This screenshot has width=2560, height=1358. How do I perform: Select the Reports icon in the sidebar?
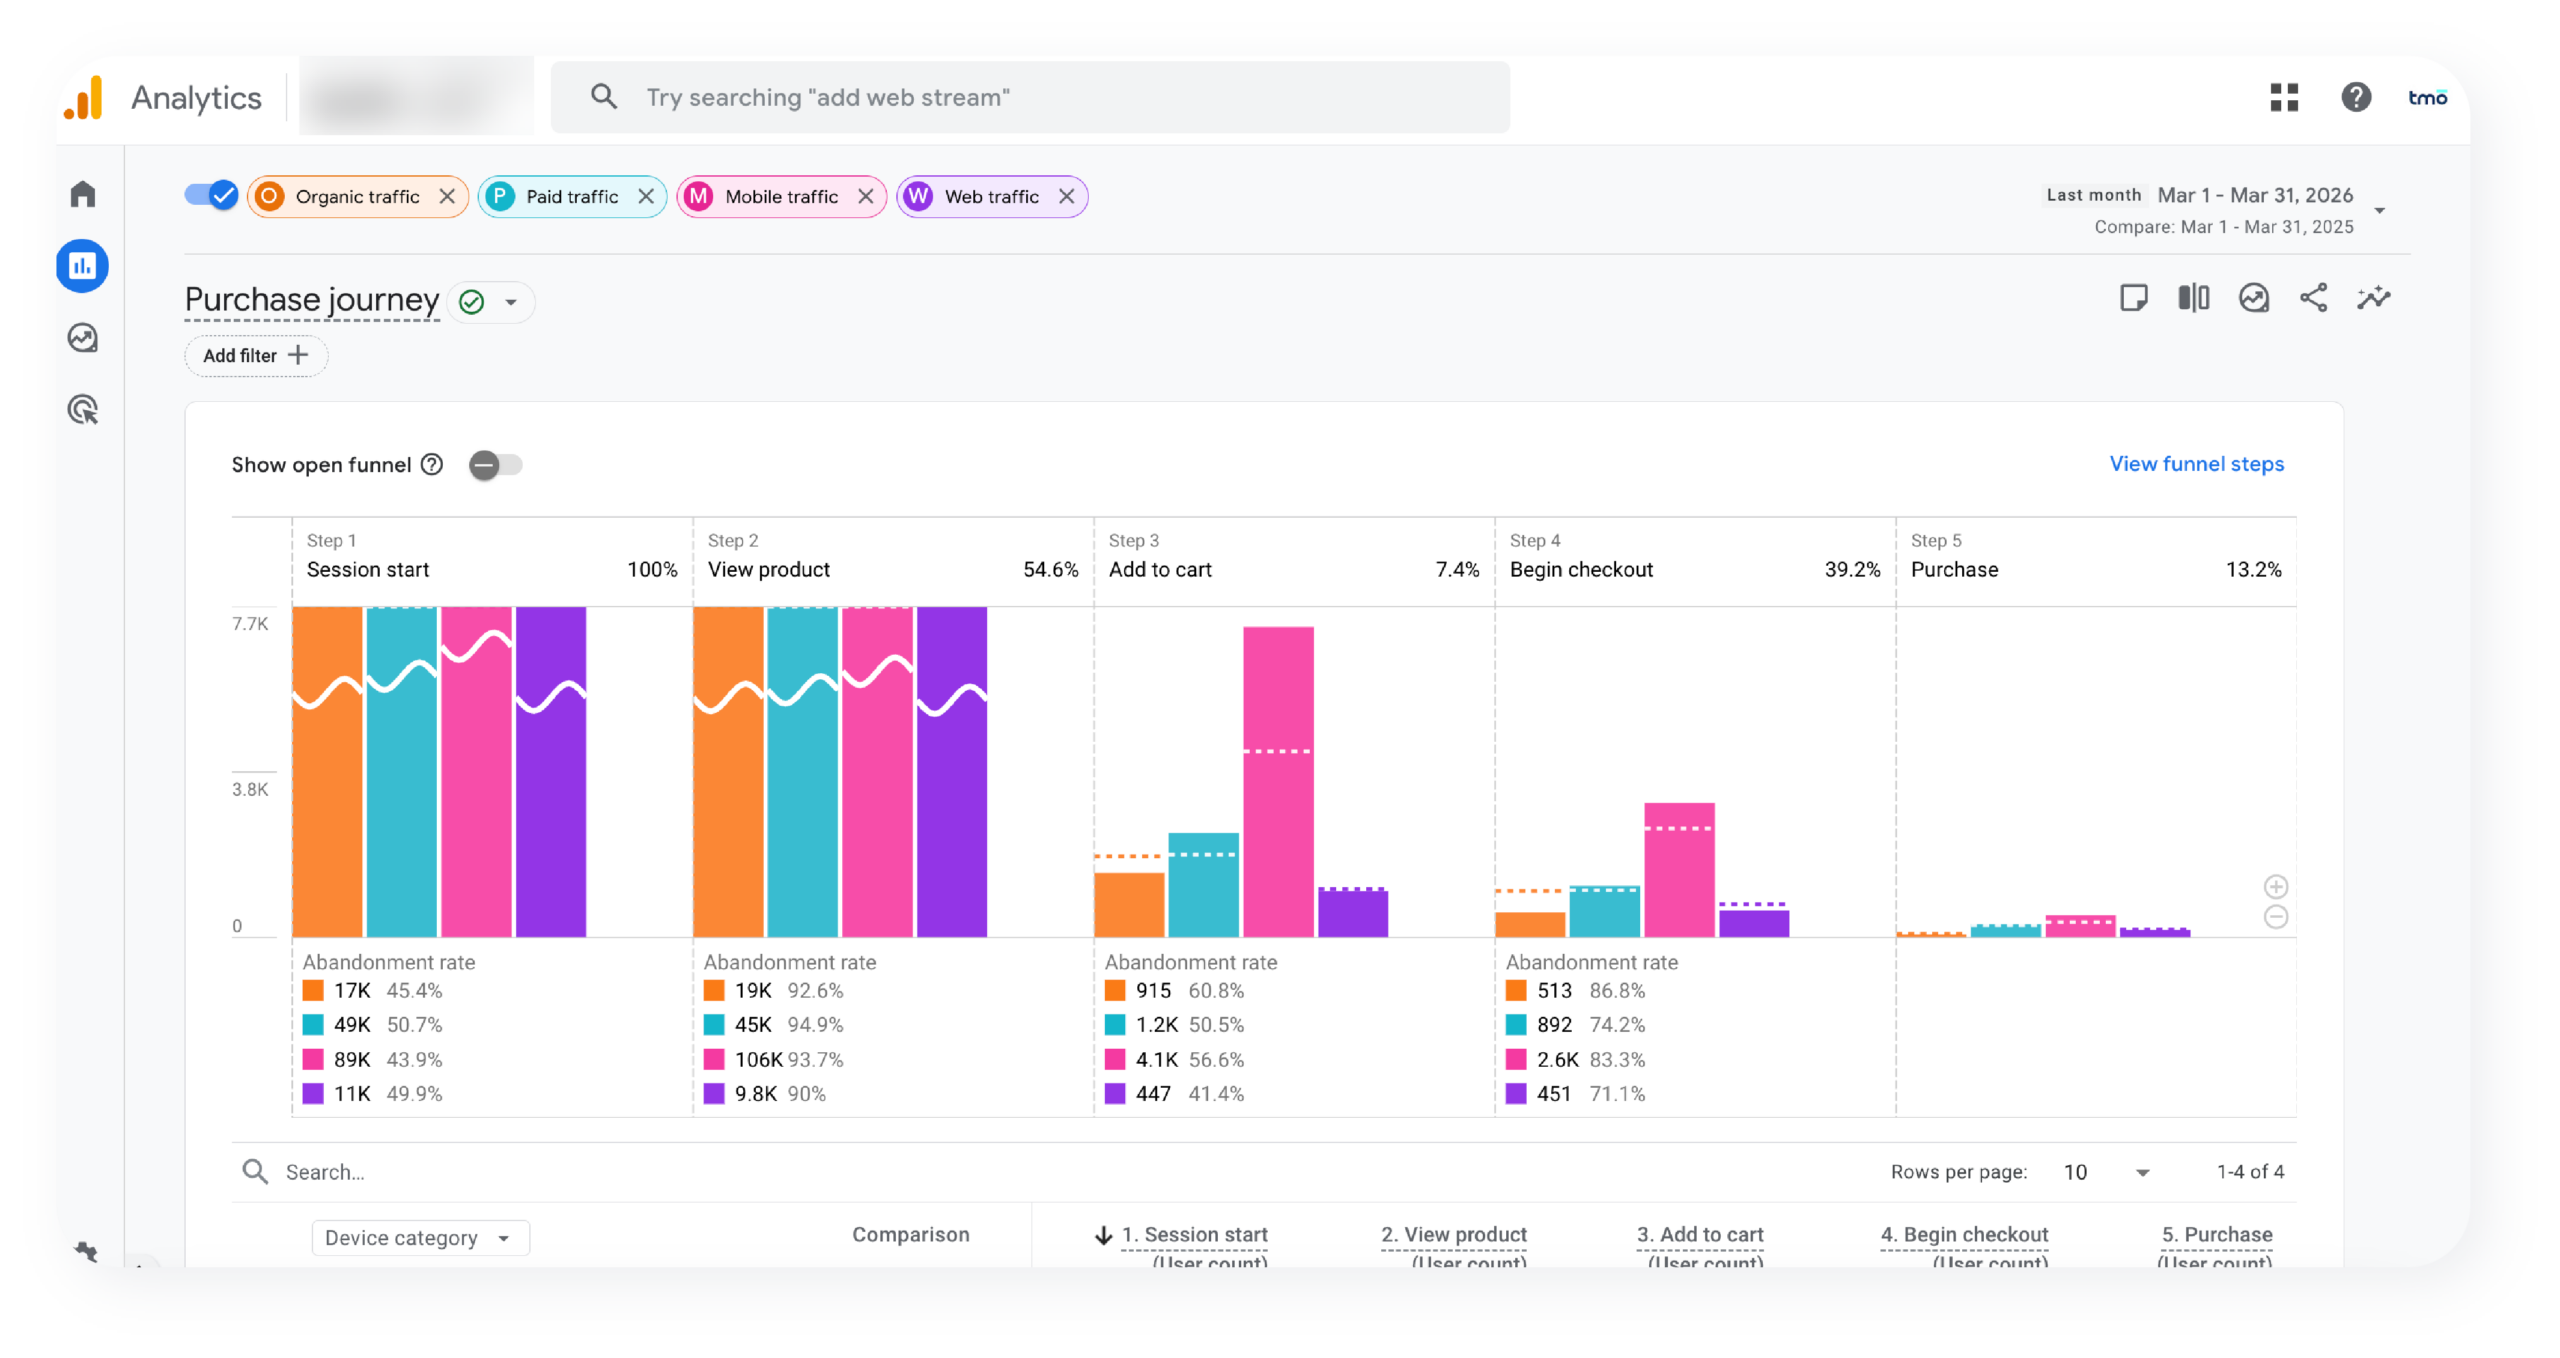83,266
